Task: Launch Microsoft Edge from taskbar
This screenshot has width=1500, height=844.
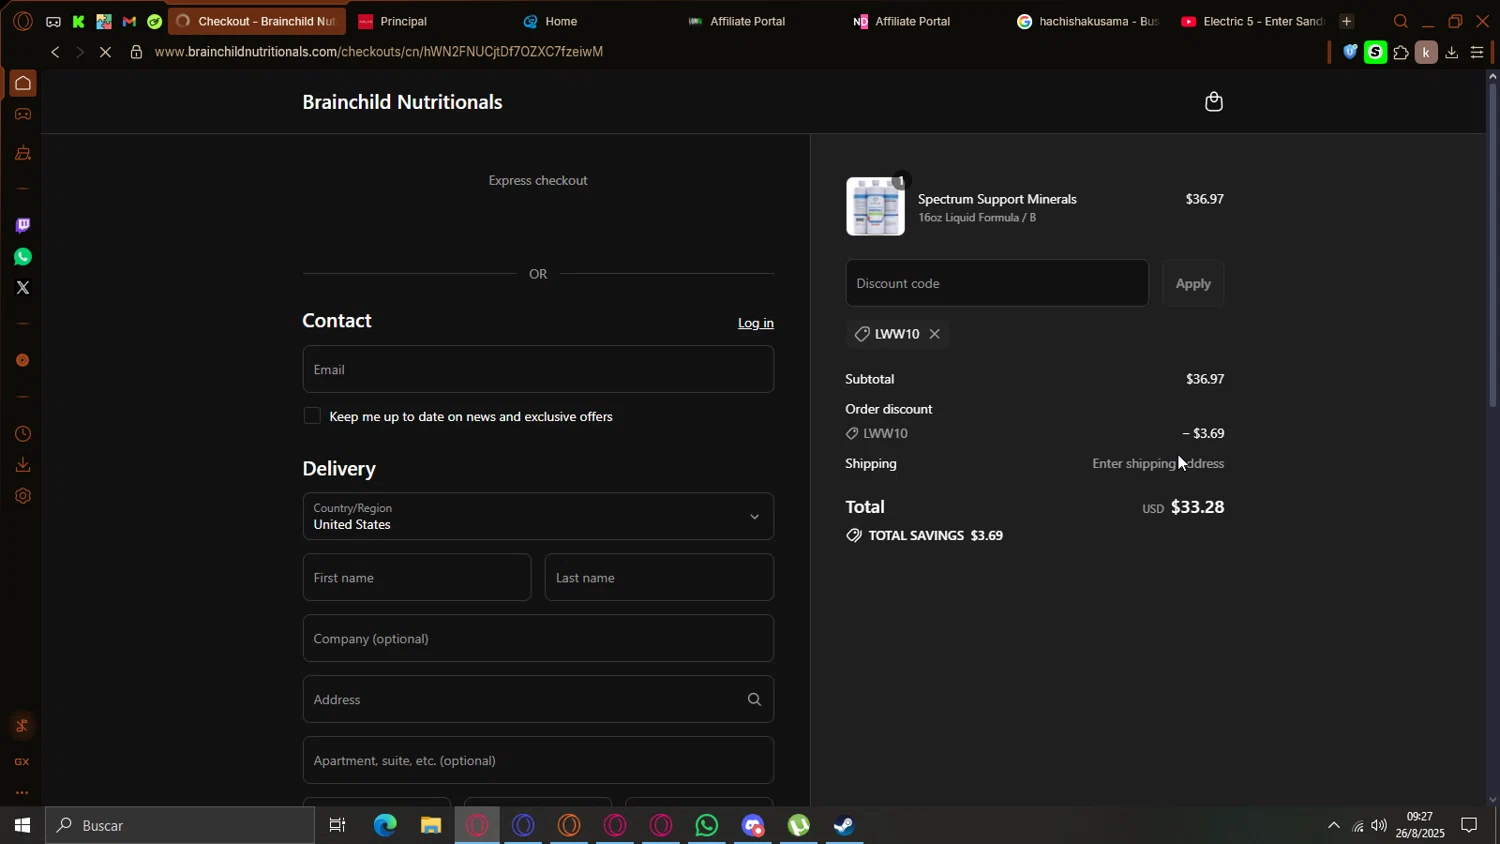Action: [385, 826]
